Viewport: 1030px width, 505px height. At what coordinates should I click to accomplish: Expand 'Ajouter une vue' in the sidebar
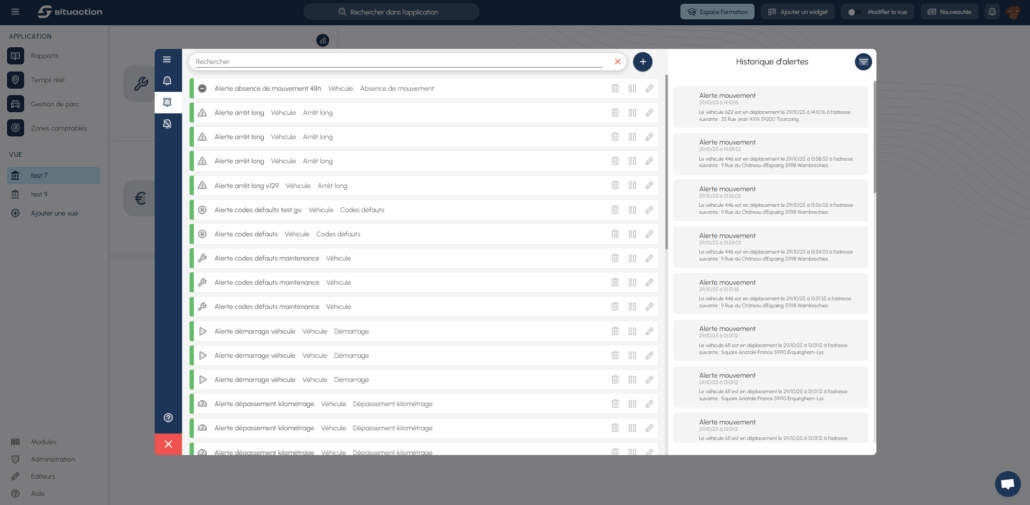click(55, 213)
